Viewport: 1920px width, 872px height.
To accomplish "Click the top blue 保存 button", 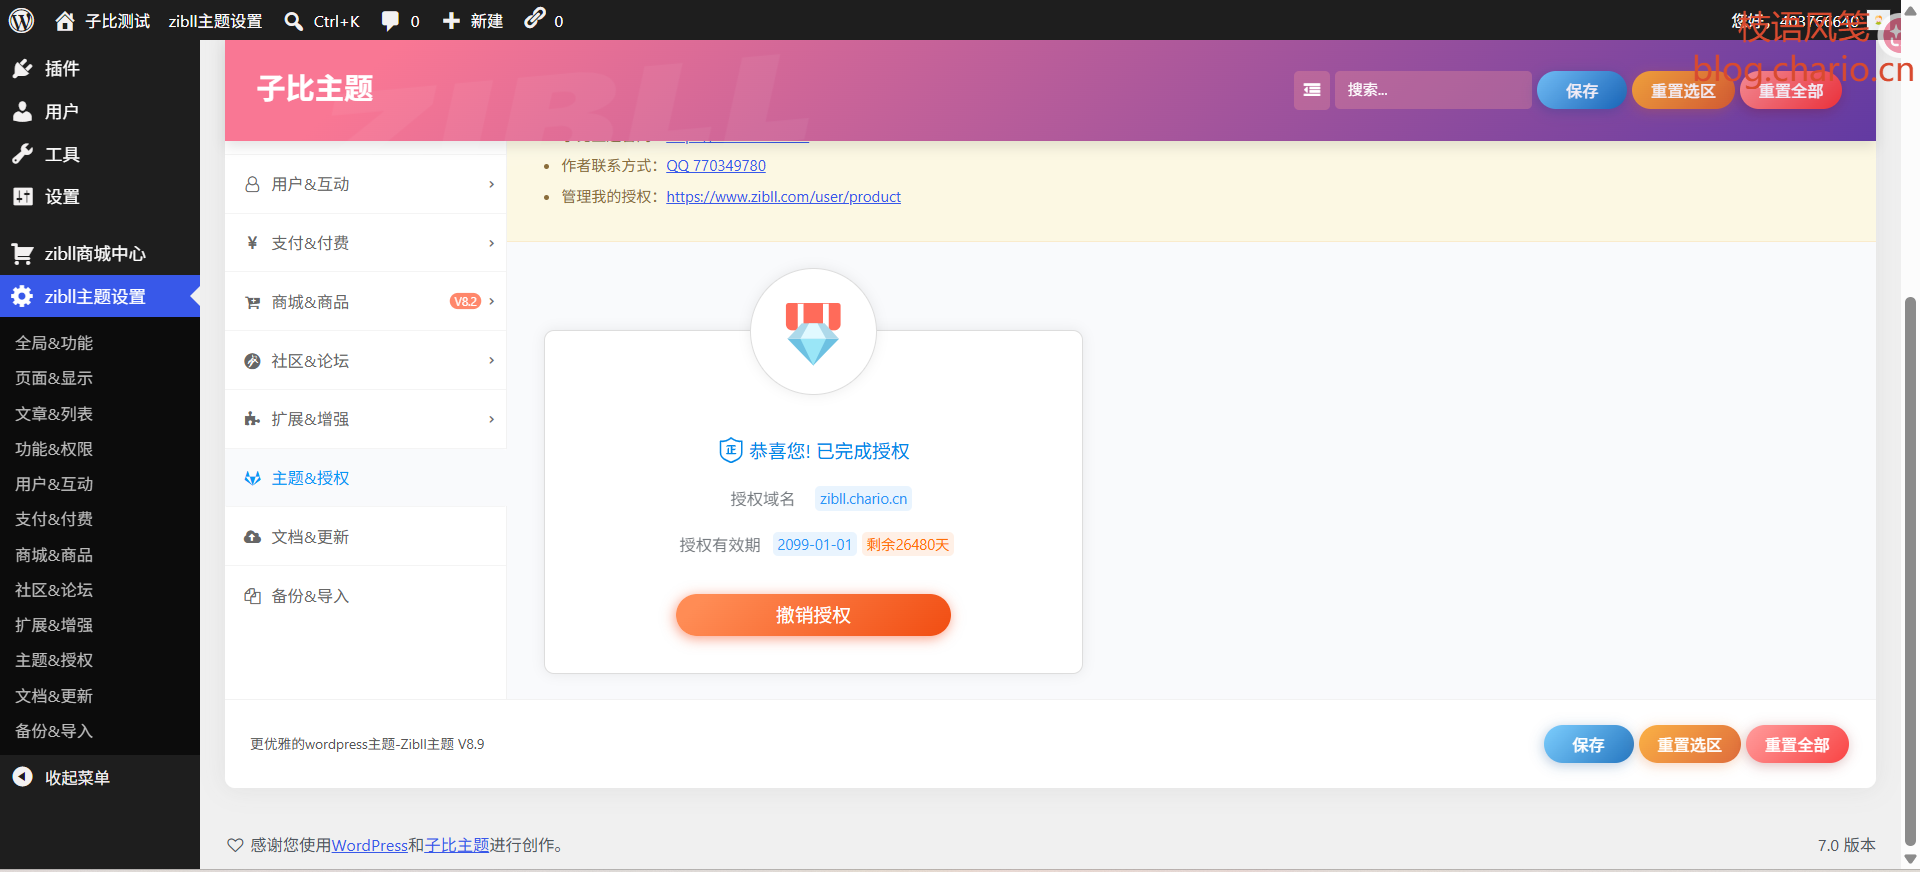I will click(x=1581, y=91).
